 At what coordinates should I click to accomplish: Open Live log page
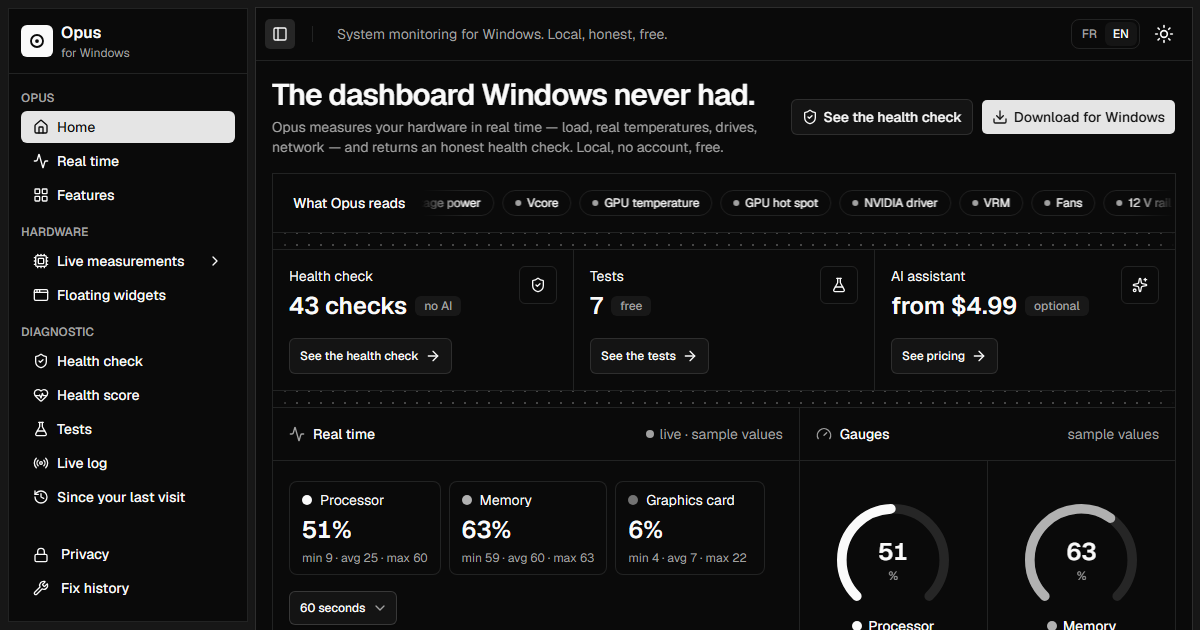pyautogui.click(x=128, y=463)
